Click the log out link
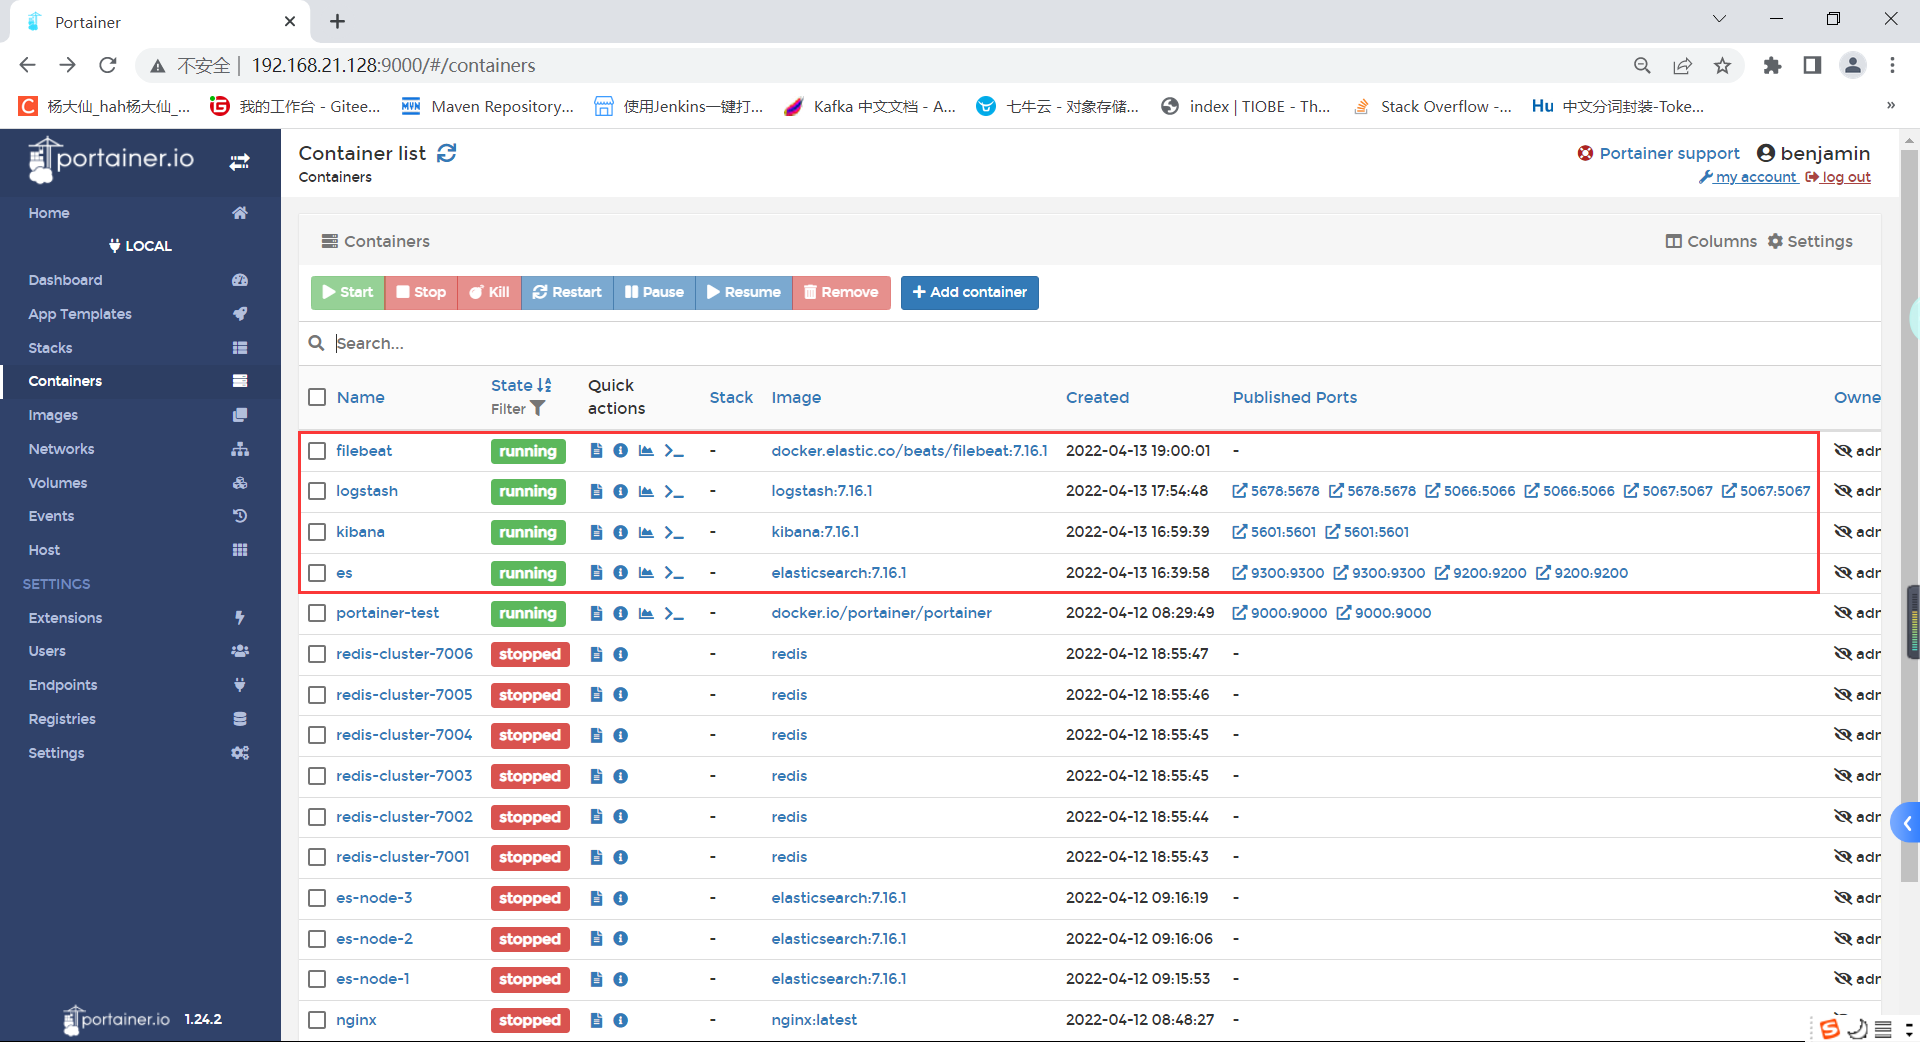This screenshot has width=1920, height=1042. (1838, 177)
